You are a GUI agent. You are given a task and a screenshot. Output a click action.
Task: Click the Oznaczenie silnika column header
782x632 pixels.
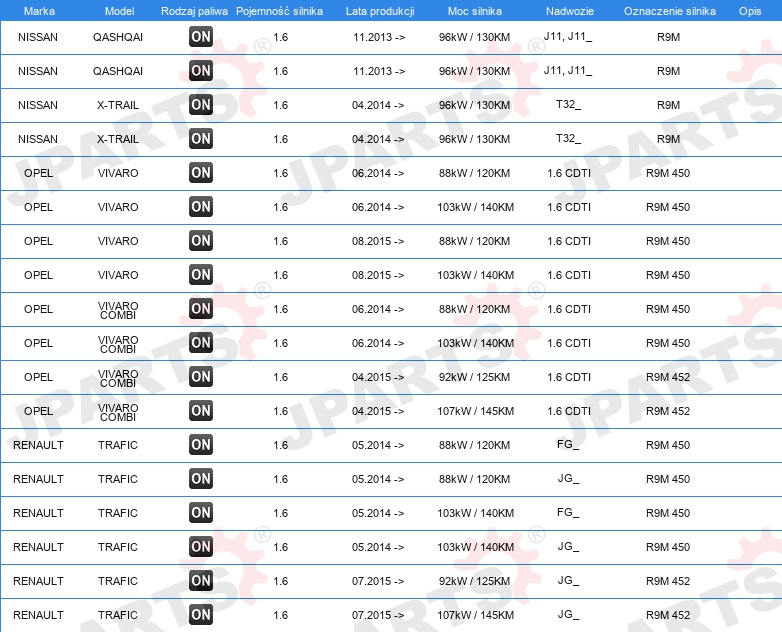pyautogui.click(x=670, y=11)
